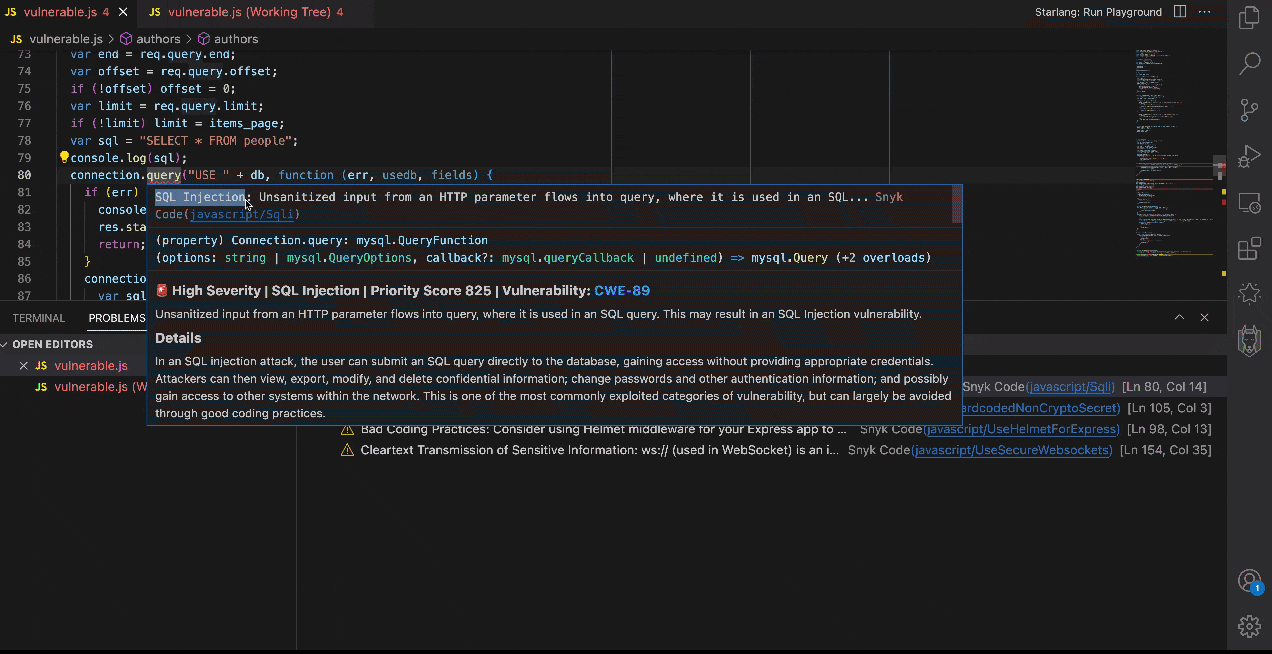Click the Accounts icon in activity bar
This screenshot has width=1272, height=654.
tap(1249, 580)
